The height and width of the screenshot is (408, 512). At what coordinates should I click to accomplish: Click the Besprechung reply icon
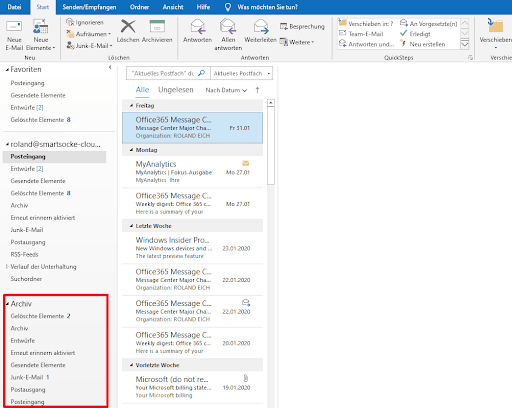pos(302,26)
